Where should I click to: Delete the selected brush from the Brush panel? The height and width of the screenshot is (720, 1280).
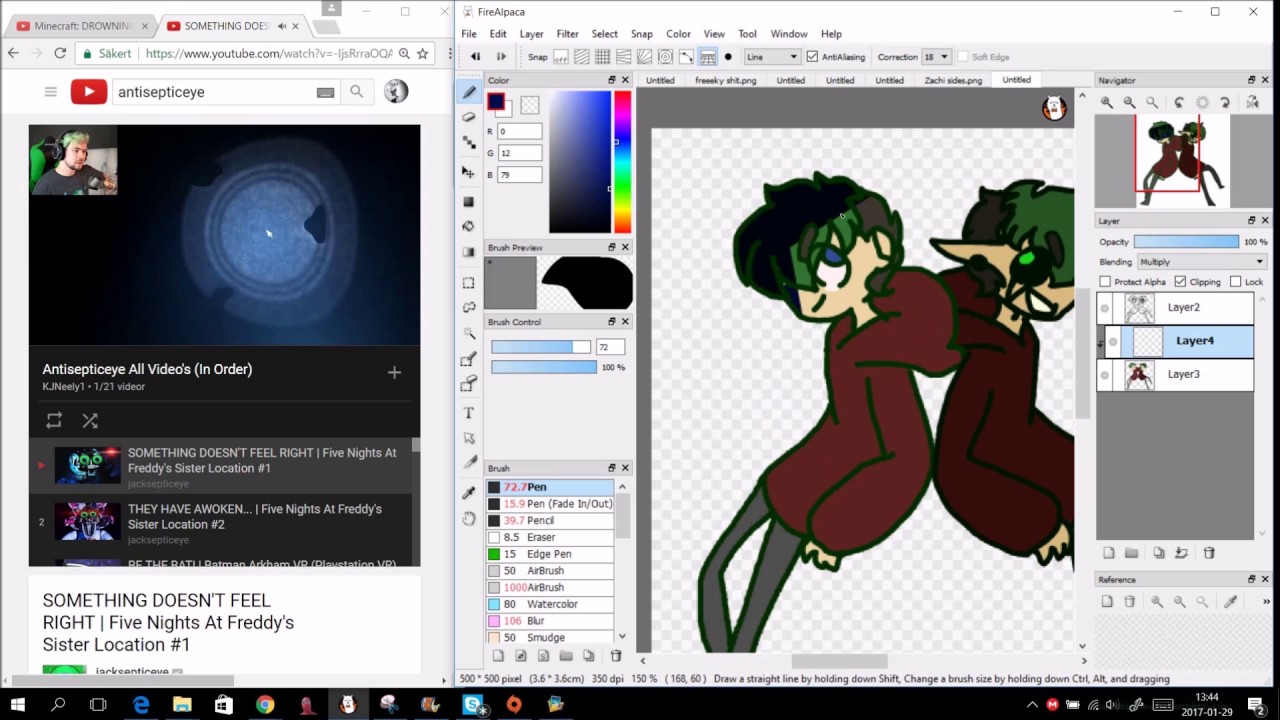pos(615,656)
